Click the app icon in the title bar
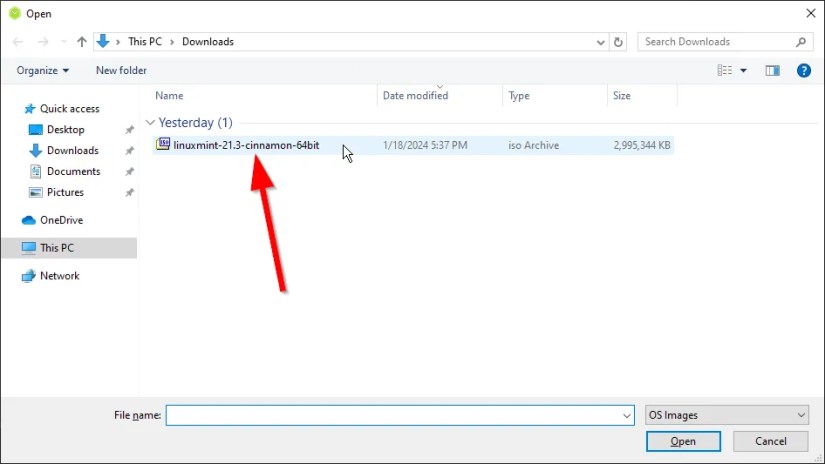Screen dimensions: 825x464 coord(15,13)
